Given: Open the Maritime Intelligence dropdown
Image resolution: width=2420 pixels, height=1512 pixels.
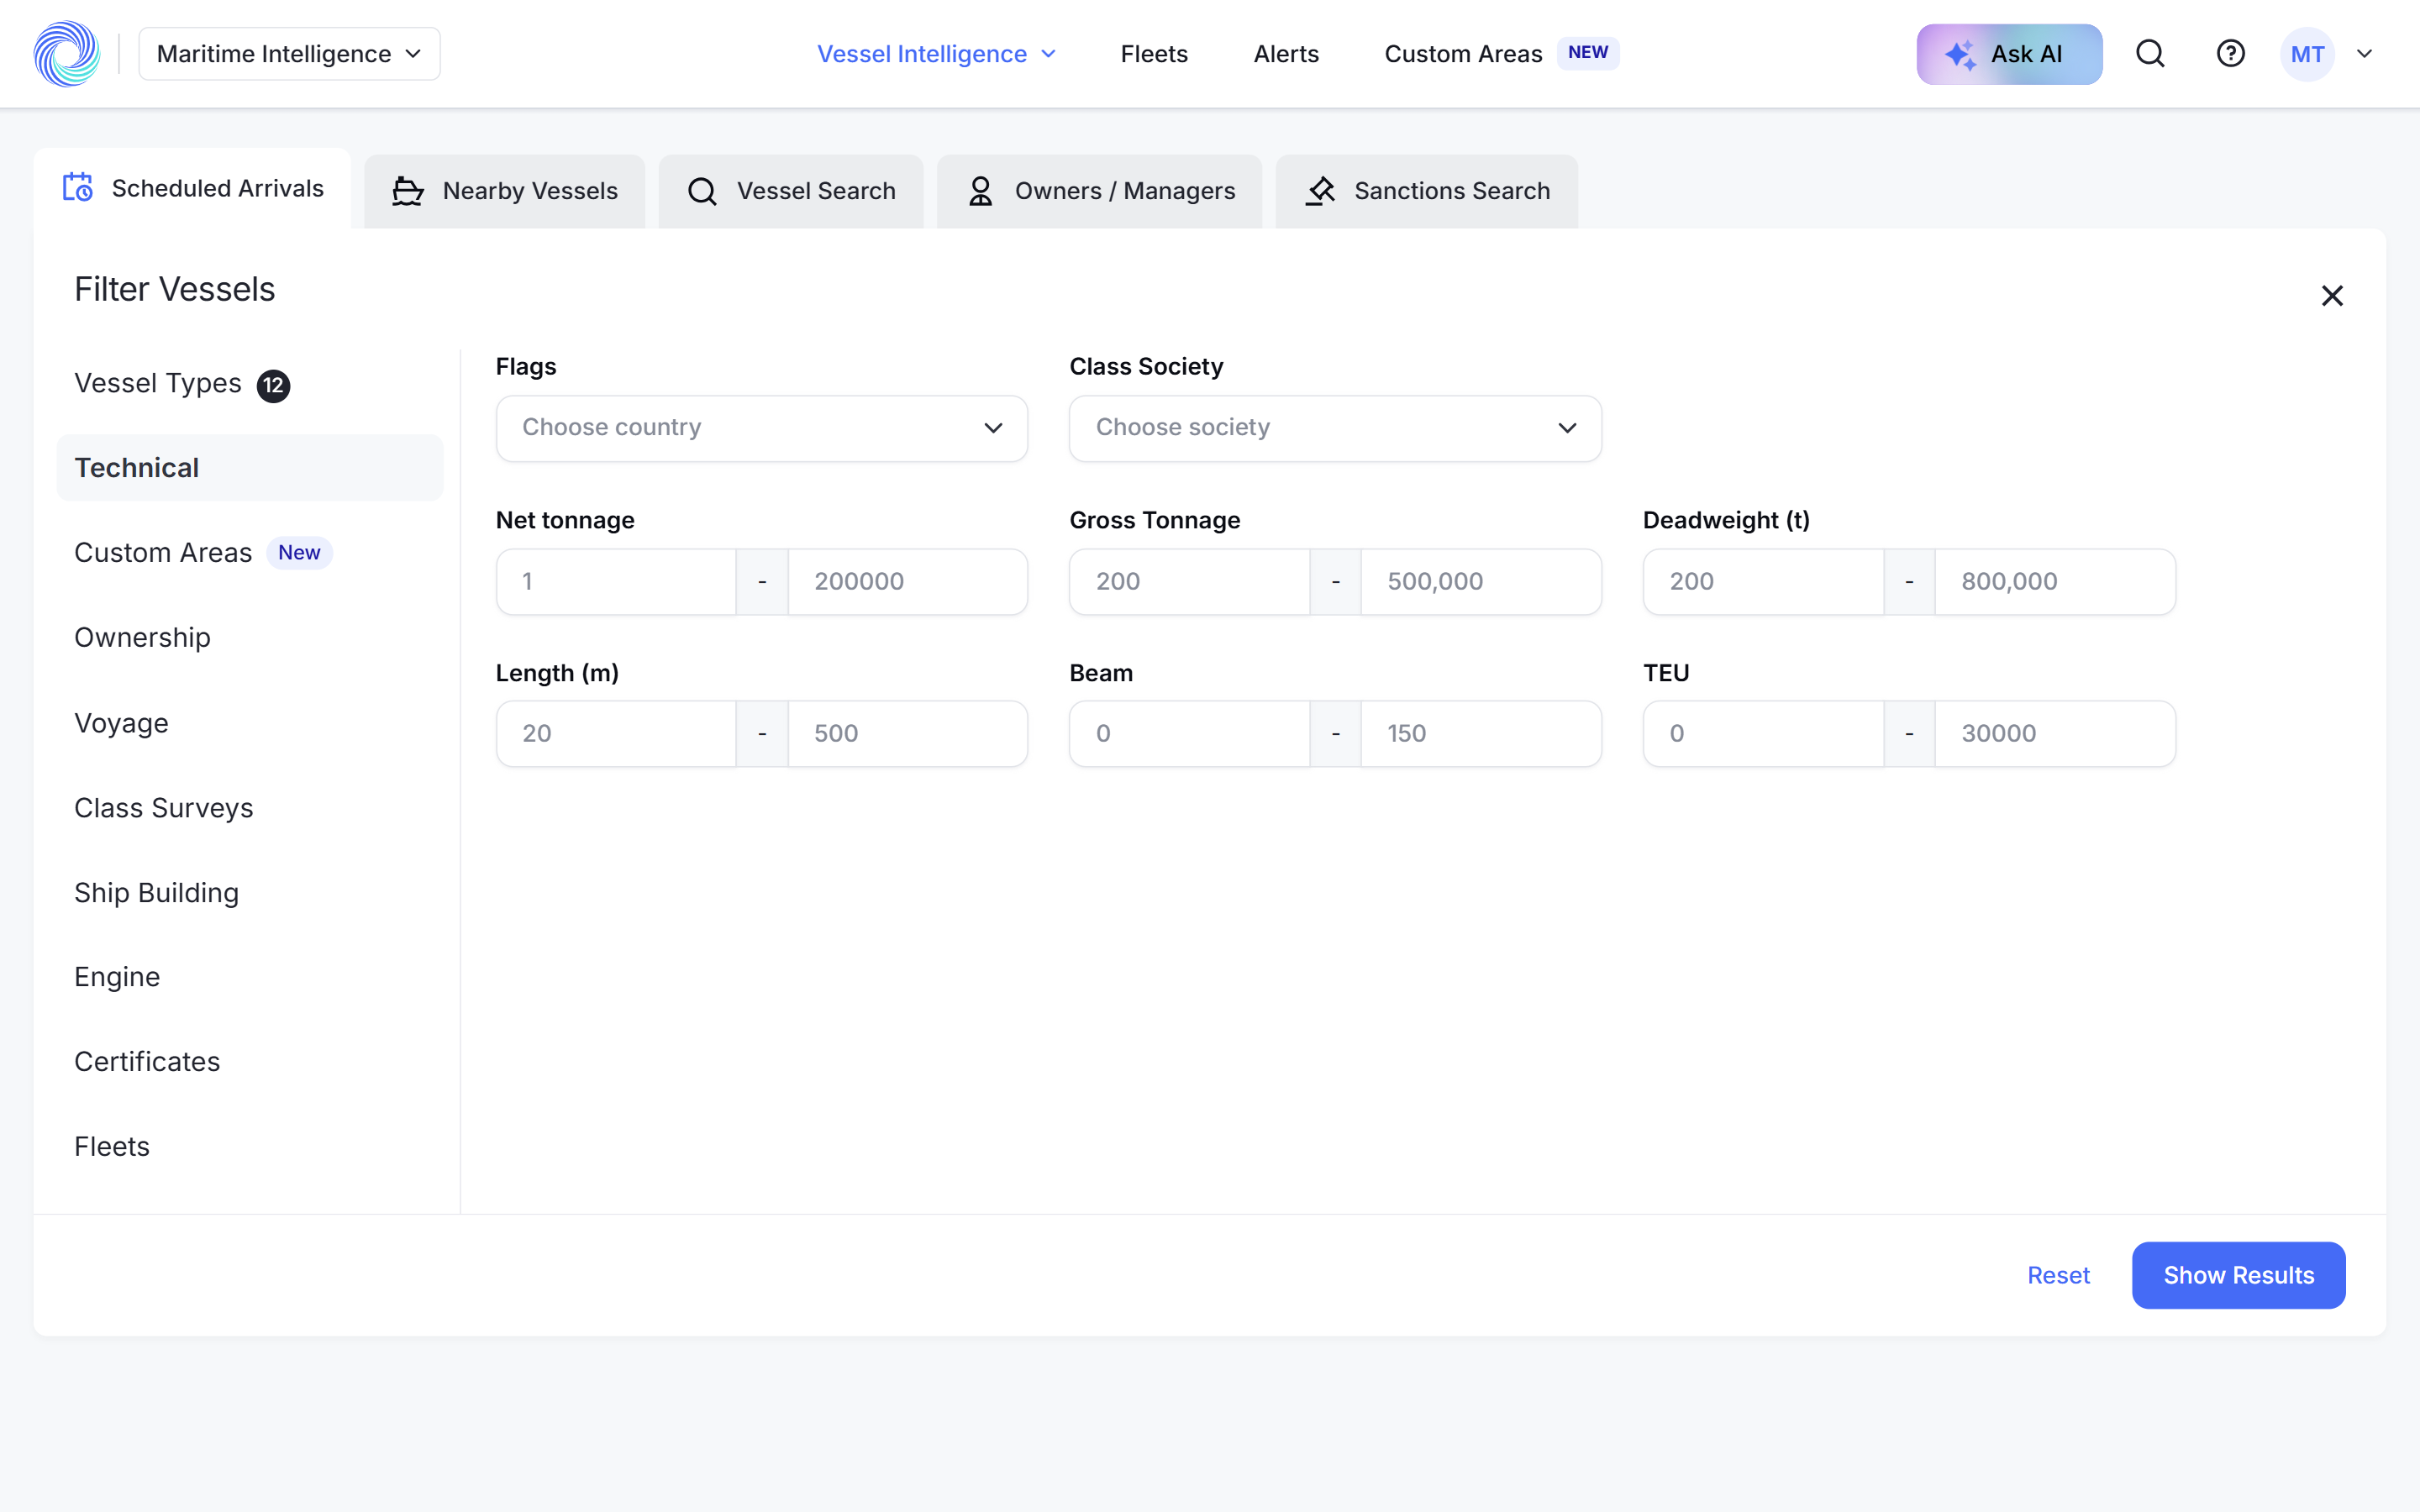Looking at the screenshot, I should pyautogui.click(x=289, y=54).
